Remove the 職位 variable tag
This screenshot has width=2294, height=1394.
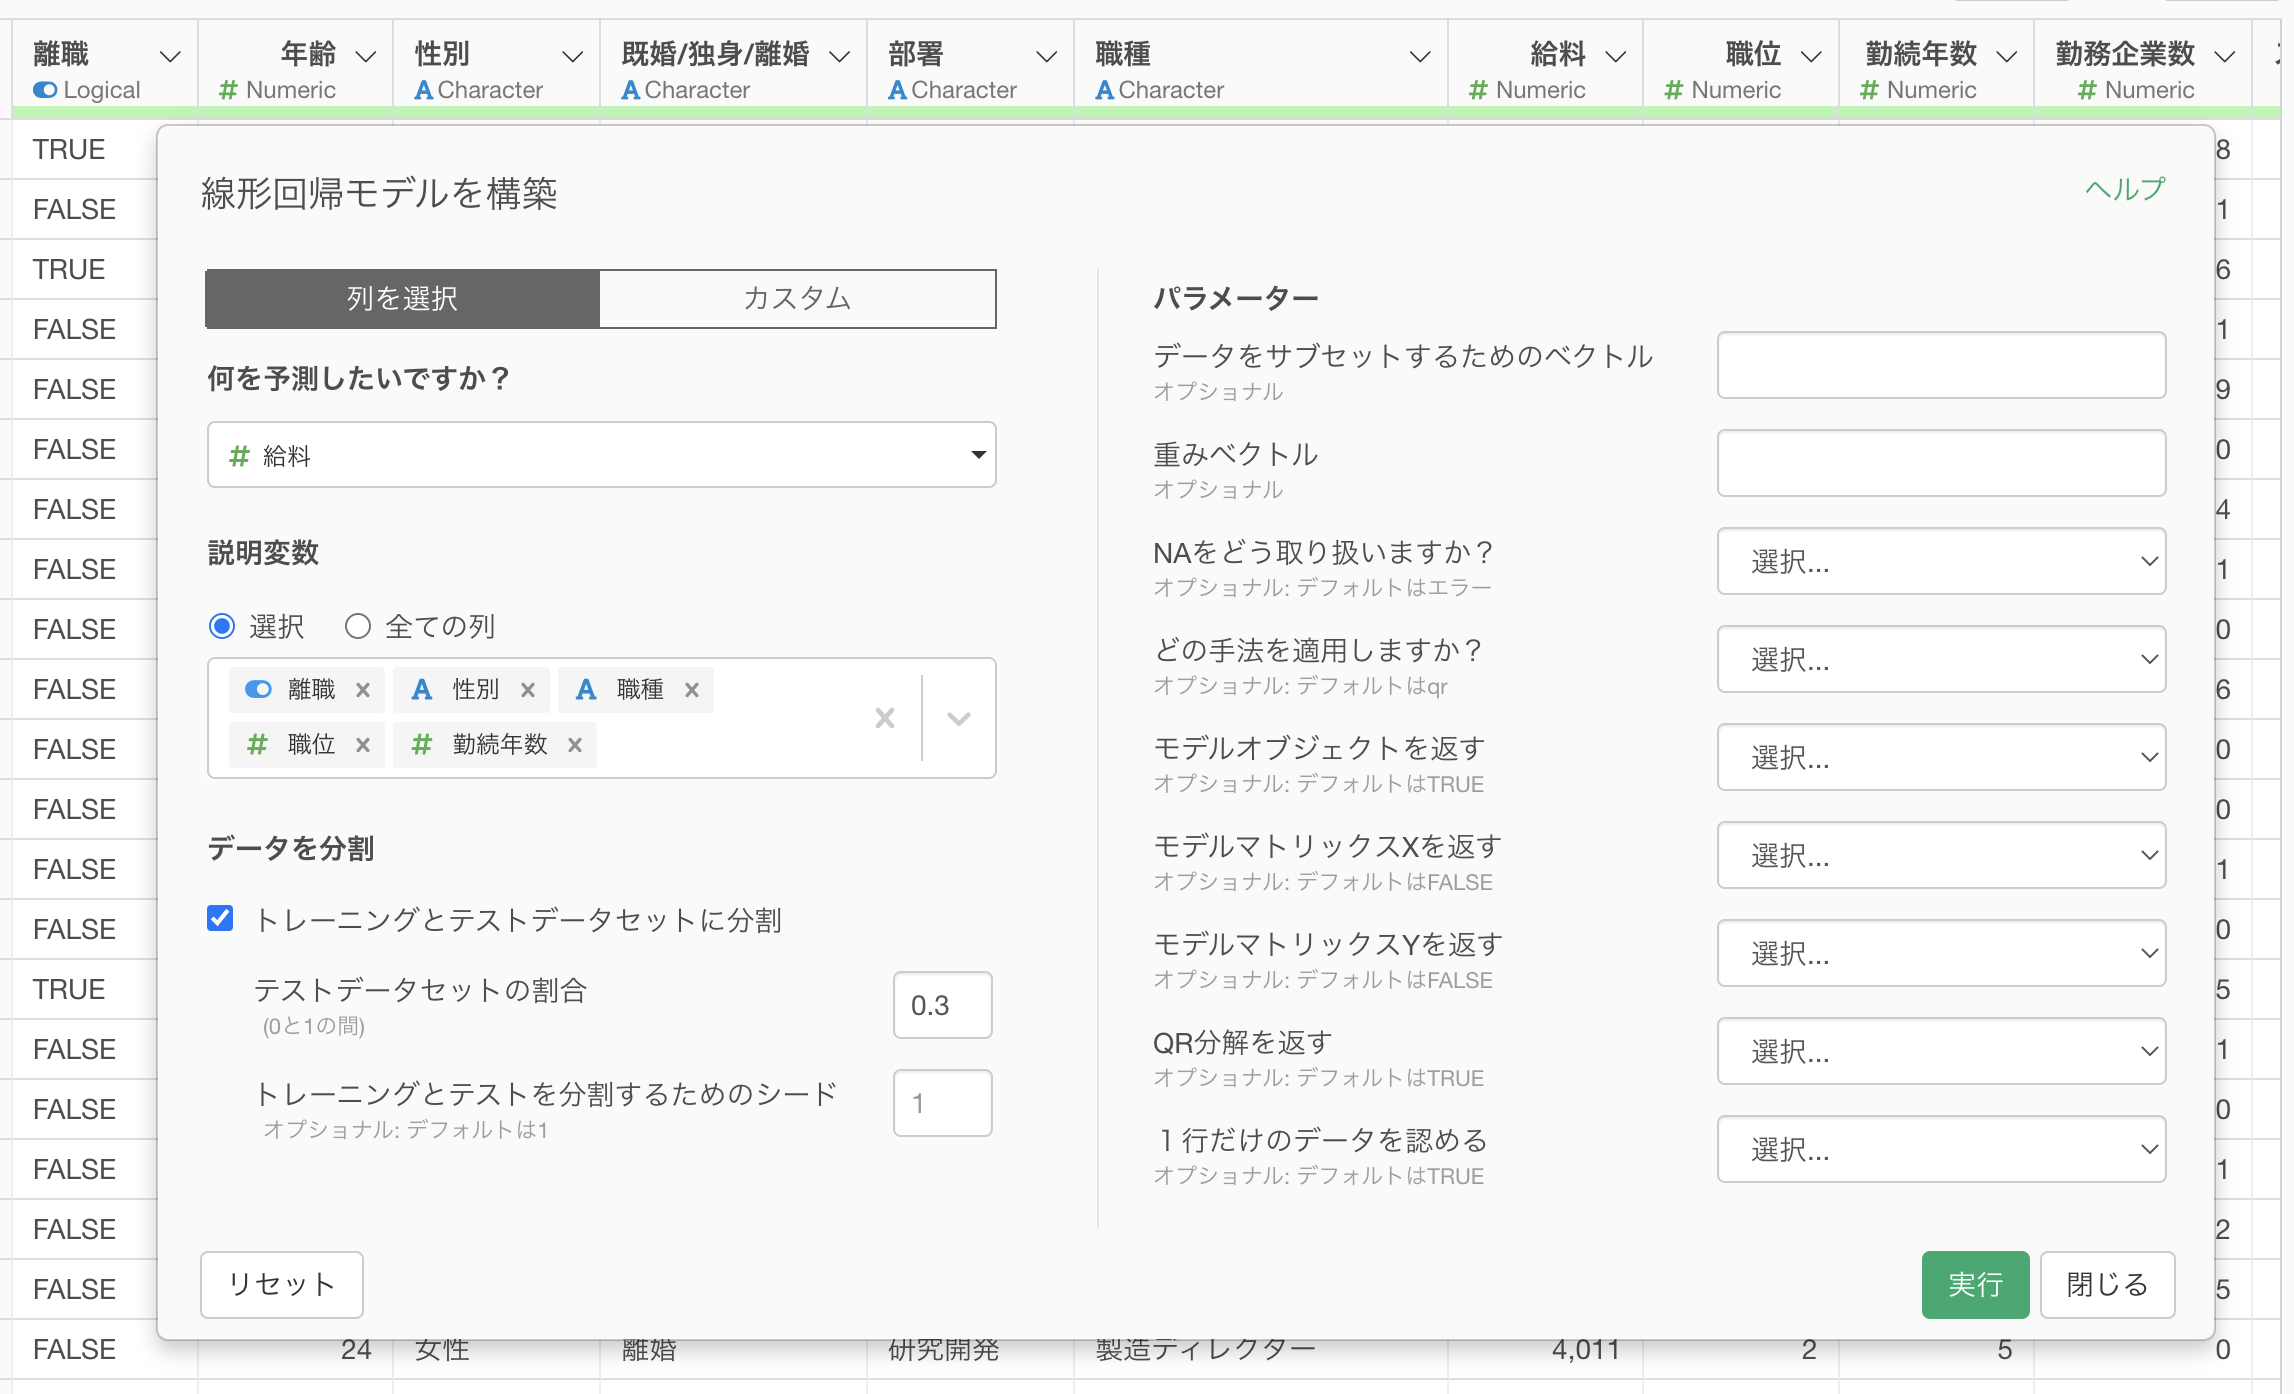click(363, 745)
